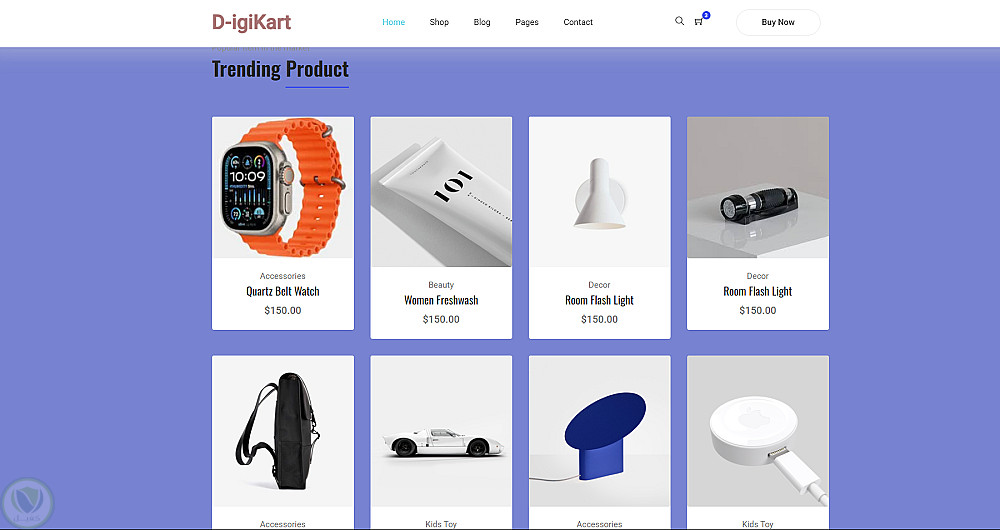The image size is (1000, 530).
Task: Open the Shop menu
Action: pos(439,22)
